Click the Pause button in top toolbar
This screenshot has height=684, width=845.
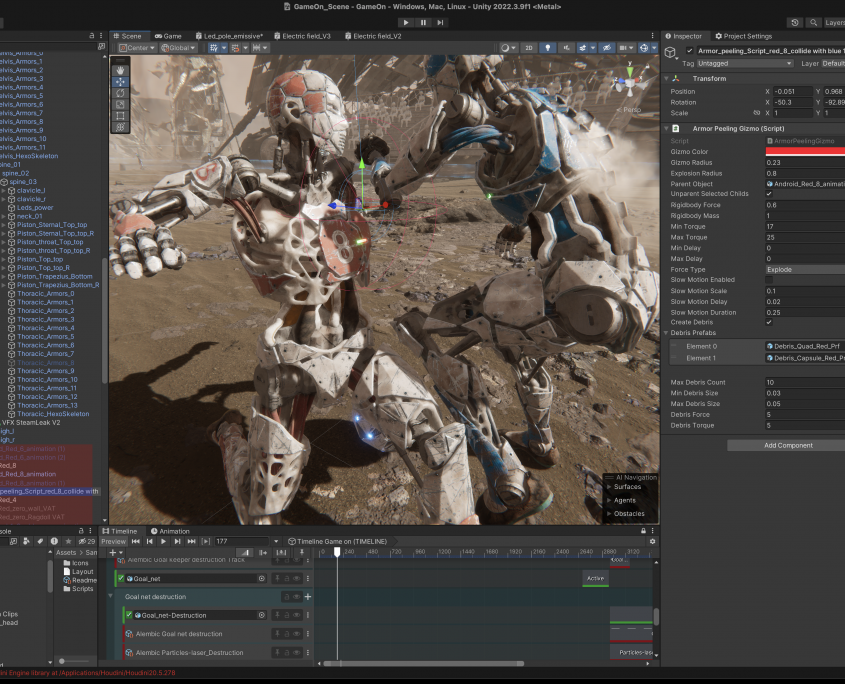click(x=423, y=22)
